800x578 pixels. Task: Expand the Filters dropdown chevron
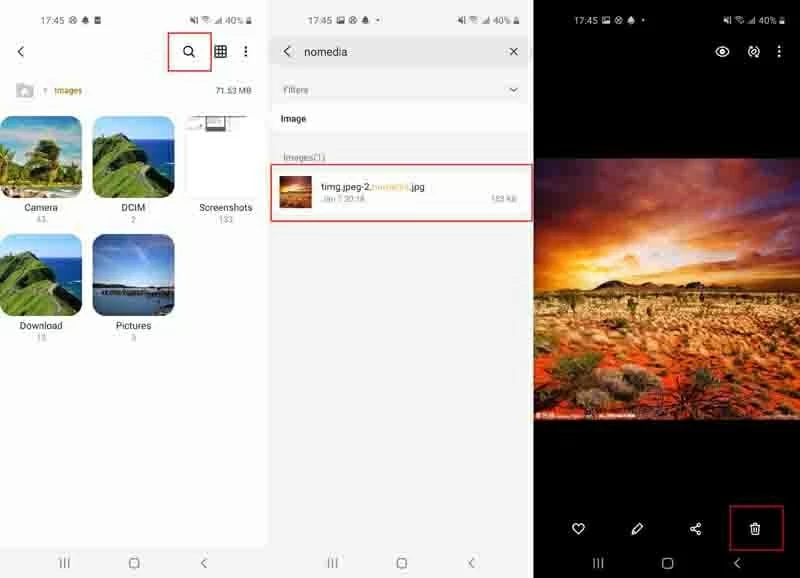[514, 90]
